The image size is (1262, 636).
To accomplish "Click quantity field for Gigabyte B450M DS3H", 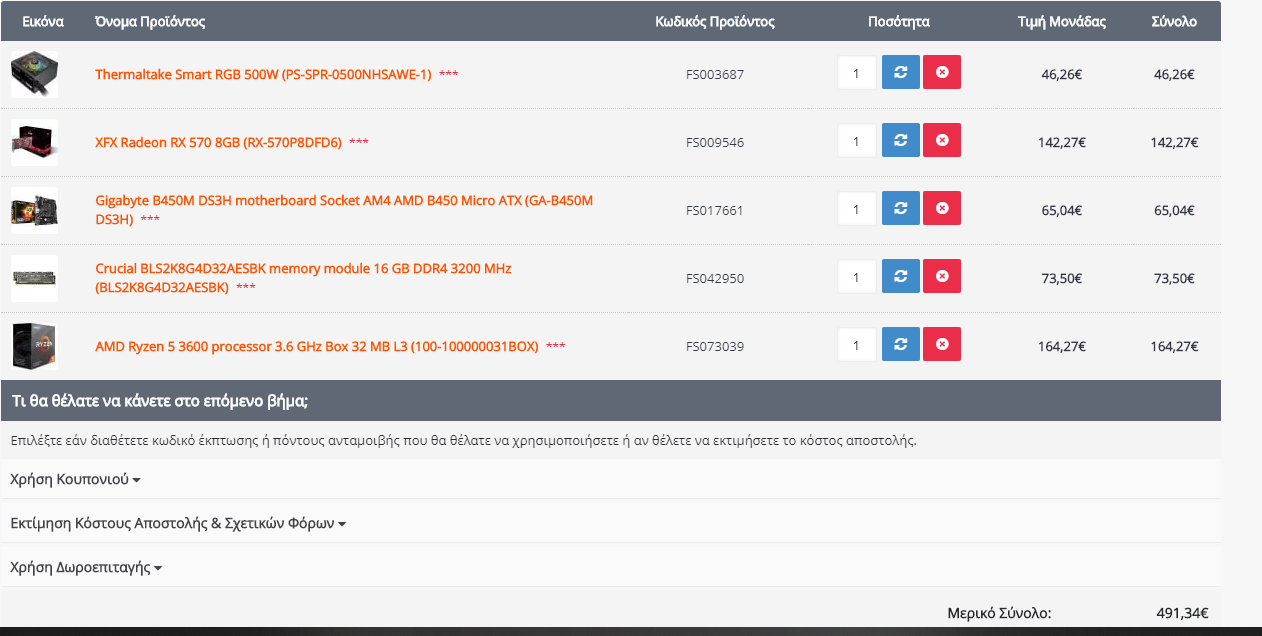I will [856, 209].
